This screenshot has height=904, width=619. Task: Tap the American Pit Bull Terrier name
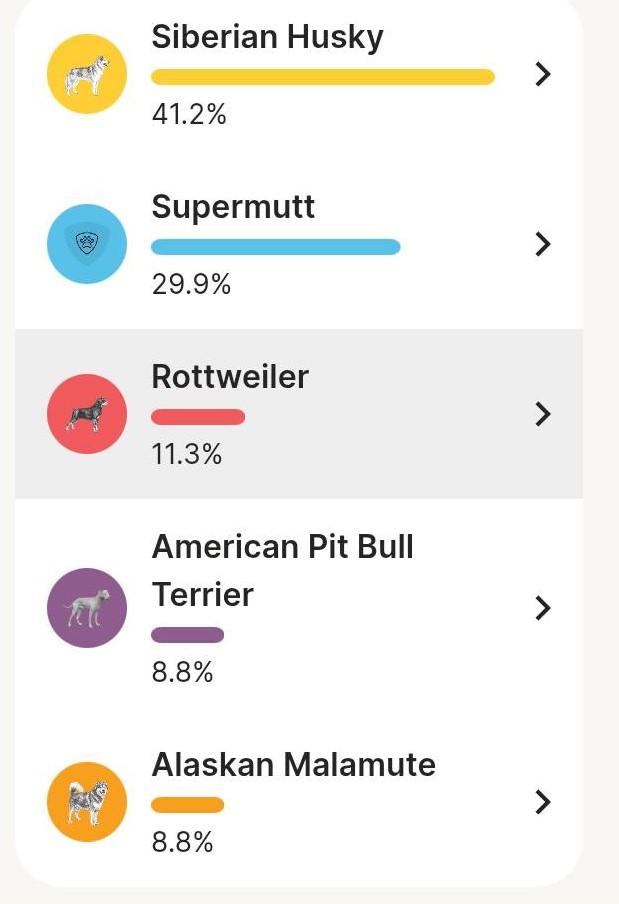(x=282, y=570)
